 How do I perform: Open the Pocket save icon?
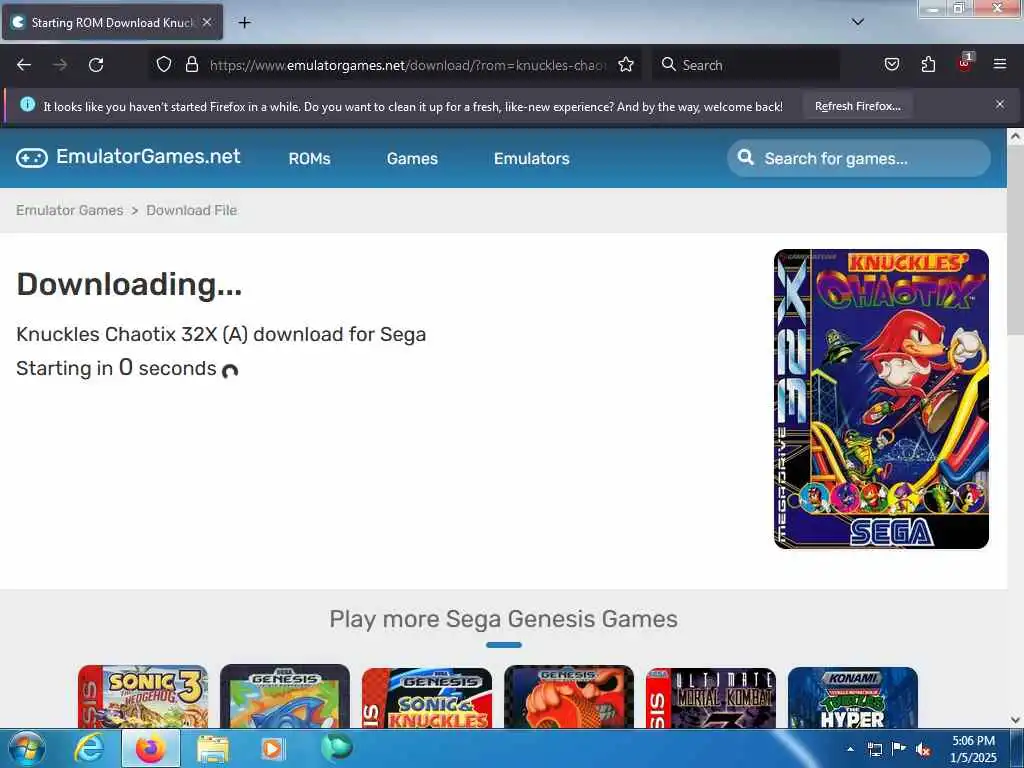coord(891,64)
